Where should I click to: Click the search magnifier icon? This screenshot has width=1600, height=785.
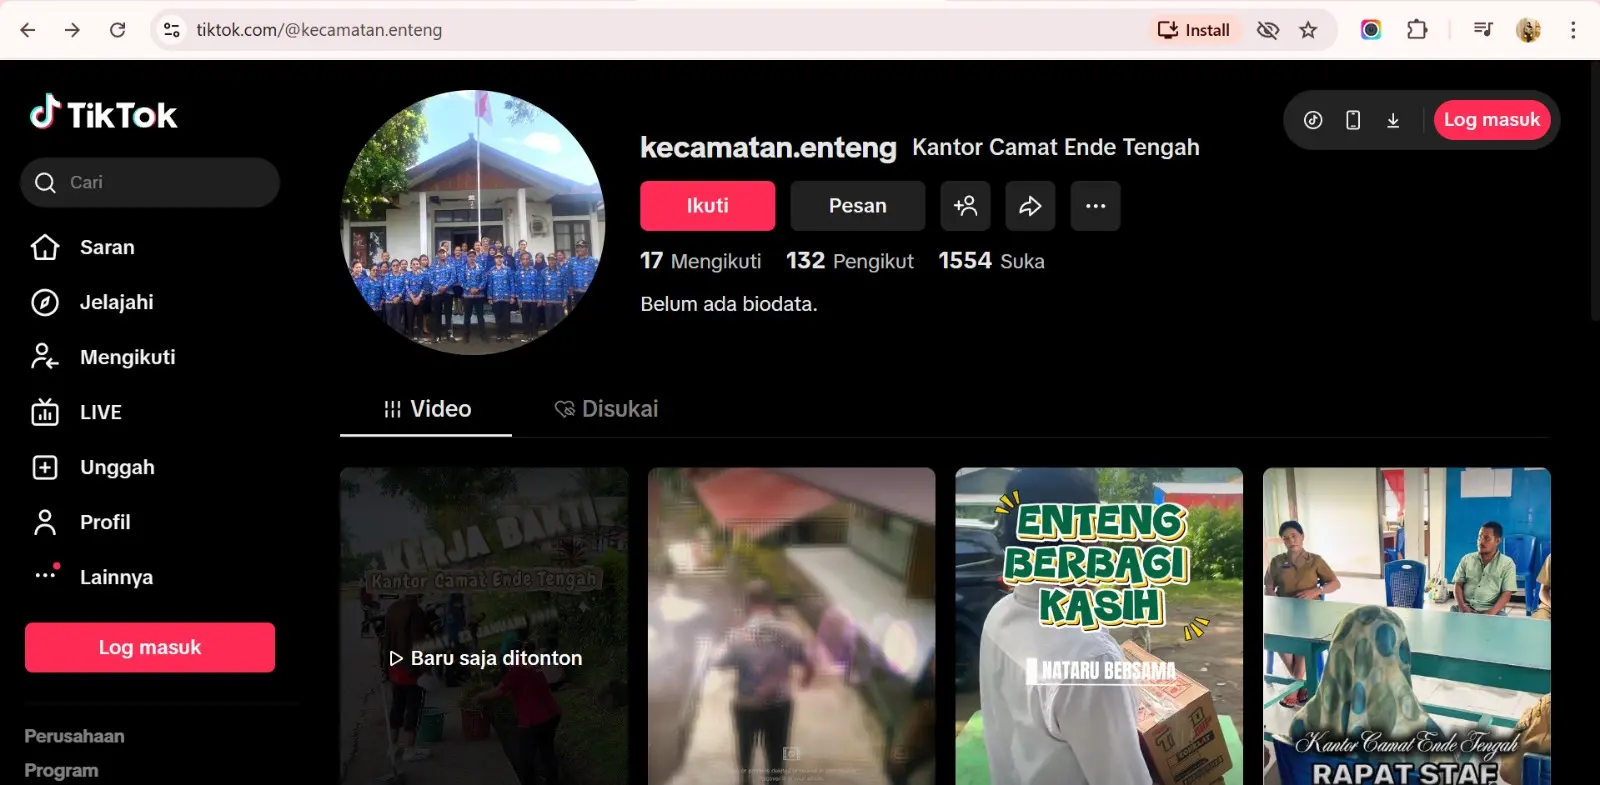click(45, 182)
